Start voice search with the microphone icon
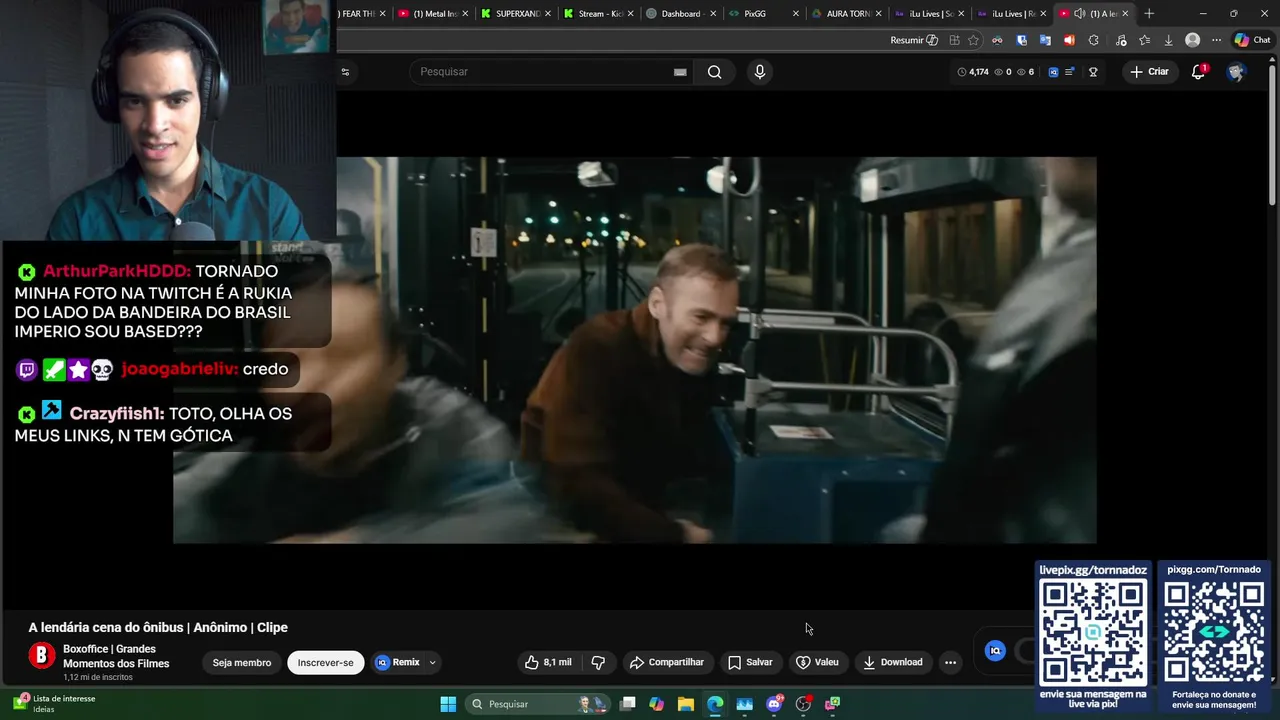1280x720 pixels. 760,72
